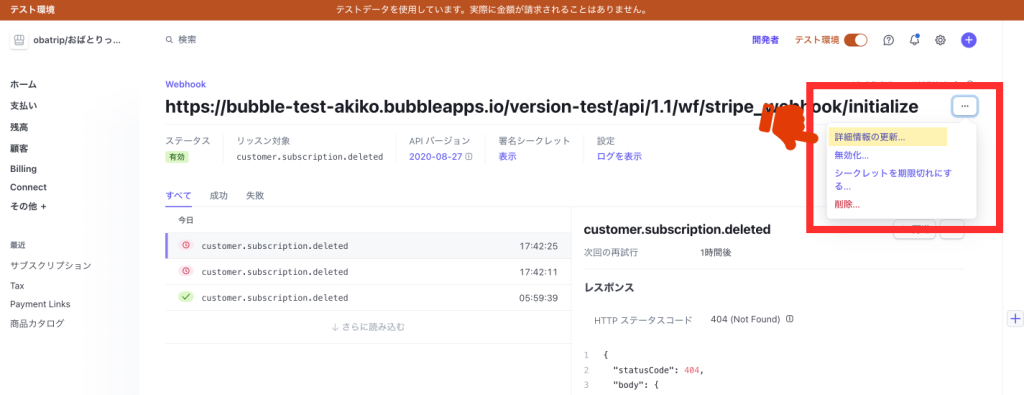Switch to the 成功 tab
The height and width of the screenshot is (395, 1024).
[x=219, y=195]
